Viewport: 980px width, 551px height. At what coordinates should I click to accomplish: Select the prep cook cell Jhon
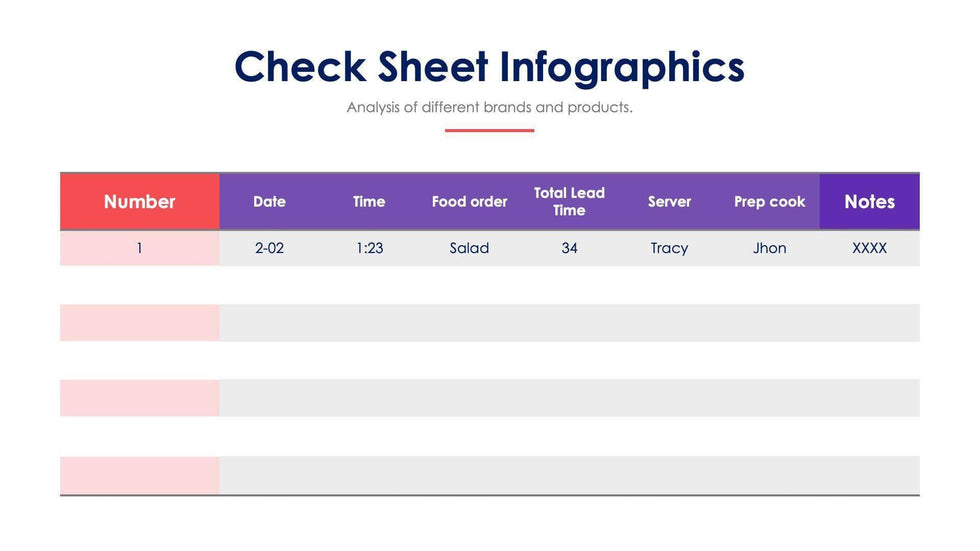[769, 248]
